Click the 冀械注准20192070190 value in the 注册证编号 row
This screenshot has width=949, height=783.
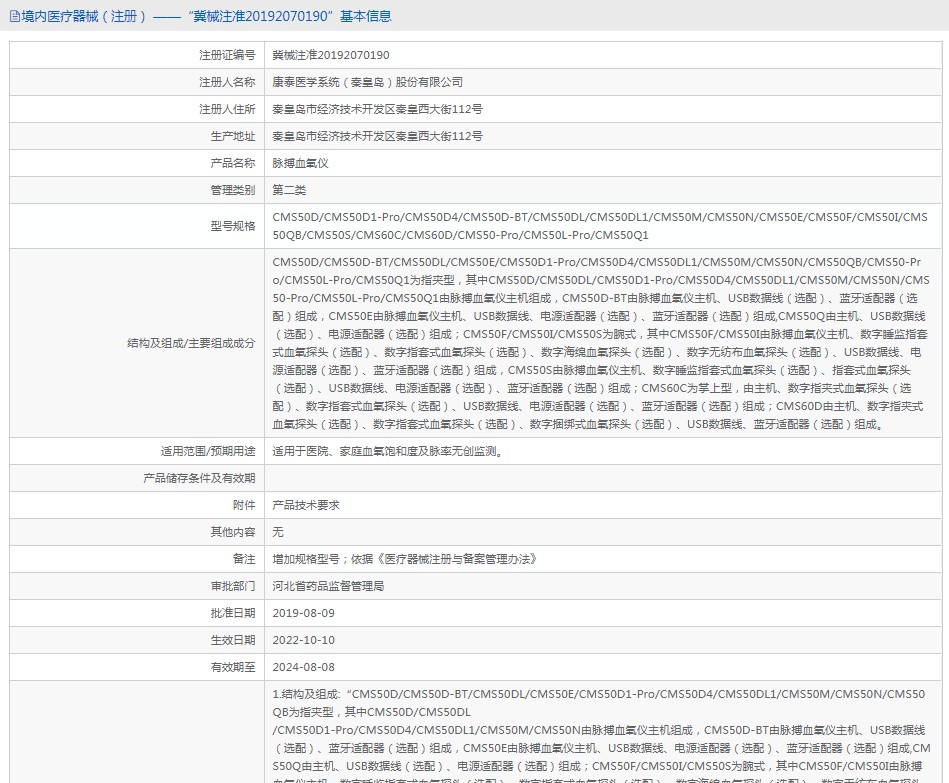(x=330, y=55)
